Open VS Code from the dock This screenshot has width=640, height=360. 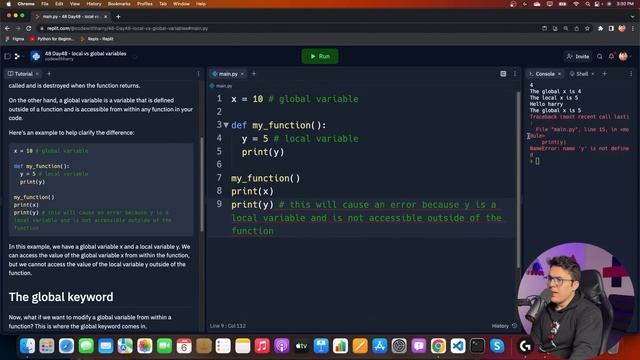(458, 346)
